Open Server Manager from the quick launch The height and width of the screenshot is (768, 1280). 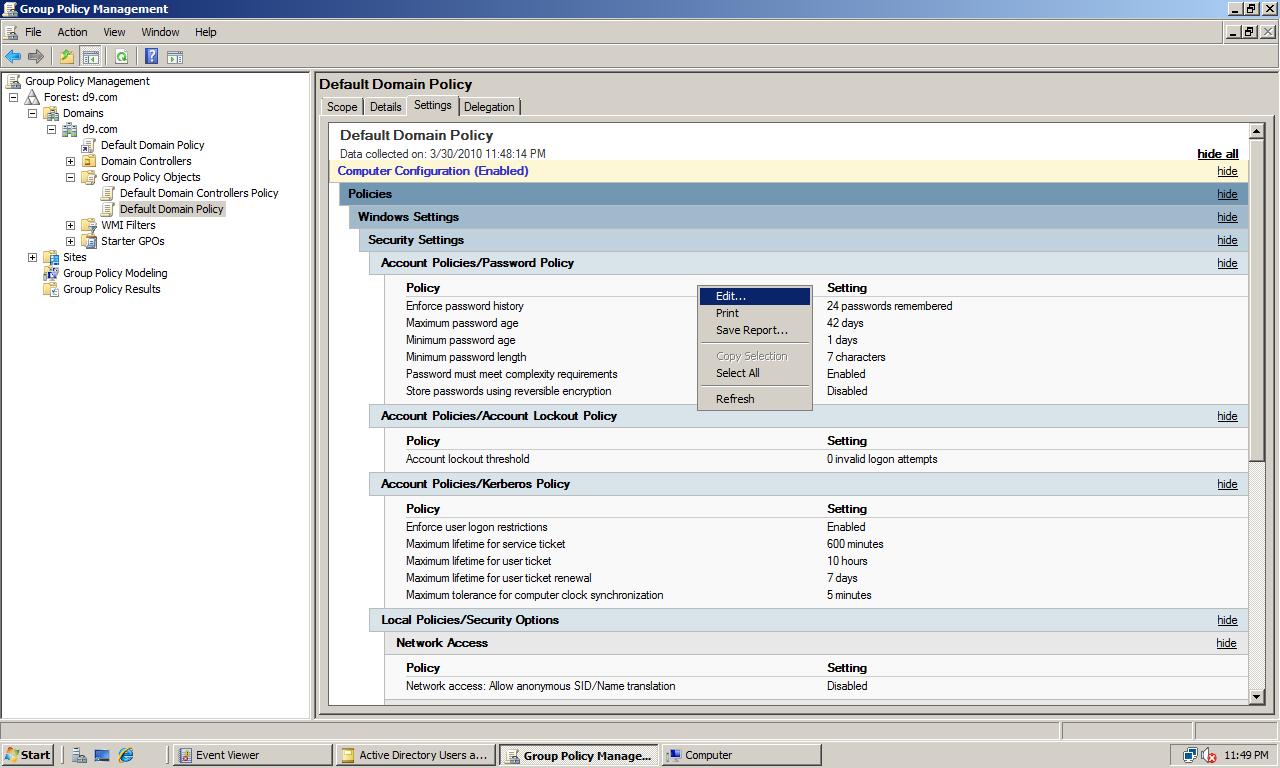pos(79,755)
